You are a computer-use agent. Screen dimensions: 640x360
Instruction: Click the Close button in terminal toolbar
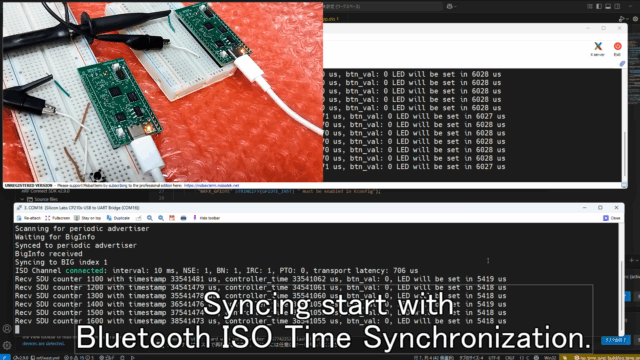click(x=612, y=218)
